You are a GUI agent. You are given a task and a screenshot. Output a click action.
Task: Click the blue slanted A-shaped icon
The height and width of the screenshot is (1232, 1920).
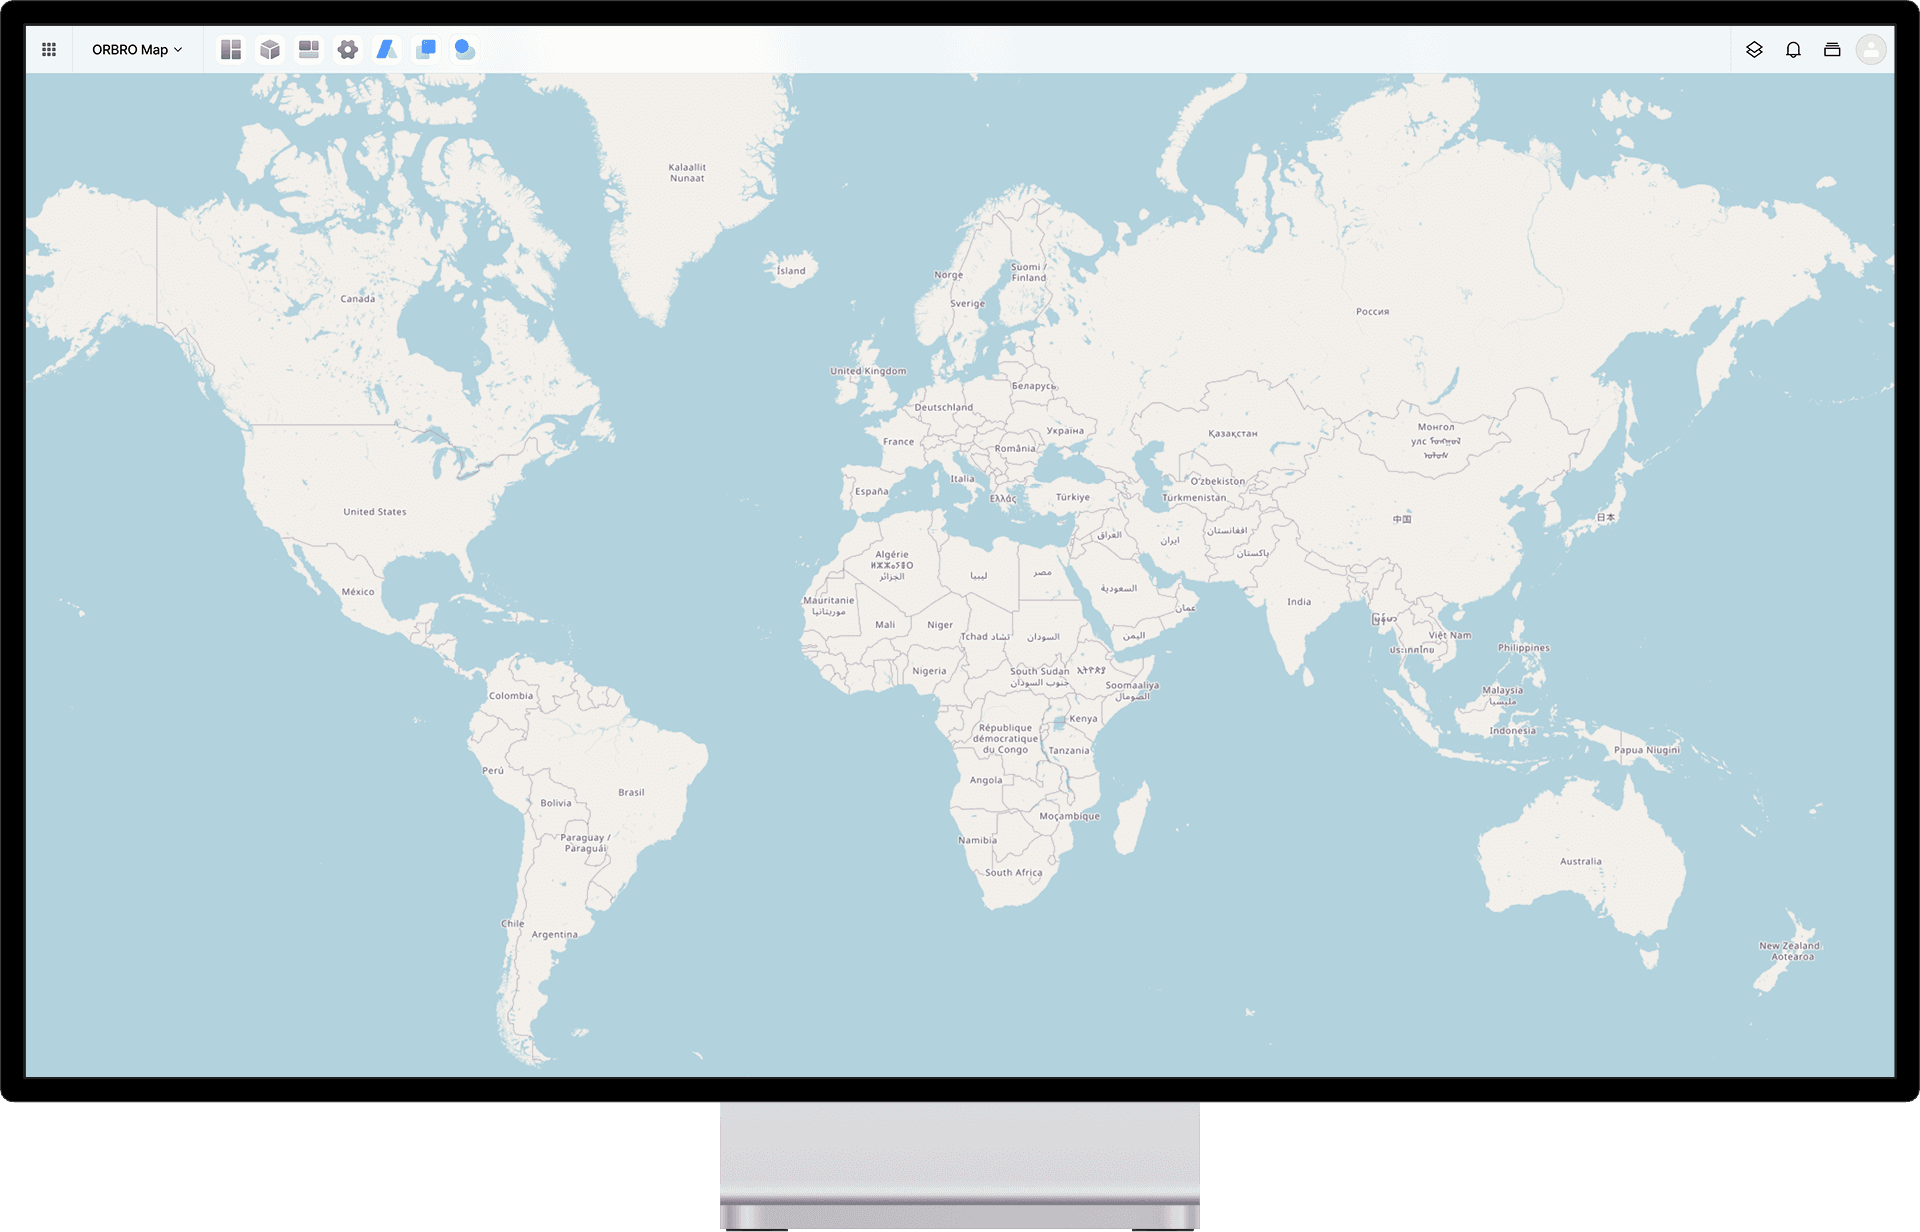[387, 49]
